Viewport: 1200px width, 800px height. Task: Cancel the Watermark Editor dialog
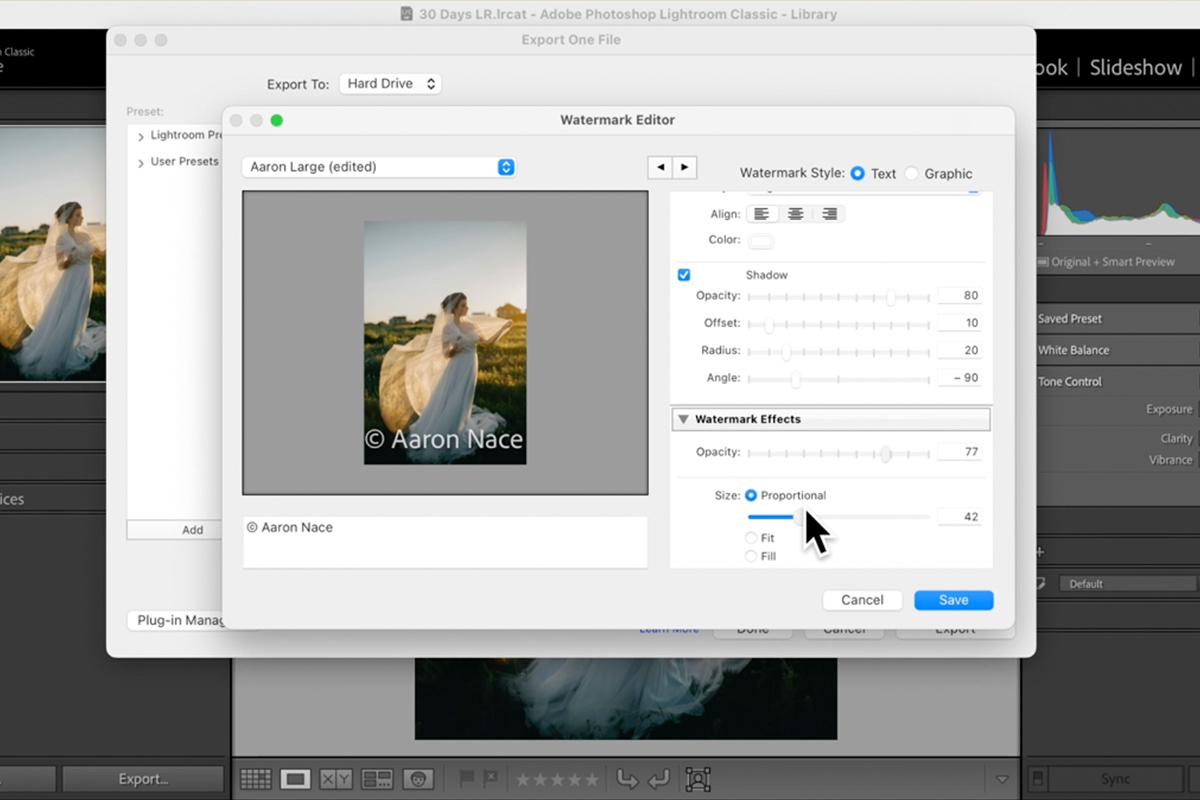862,600
